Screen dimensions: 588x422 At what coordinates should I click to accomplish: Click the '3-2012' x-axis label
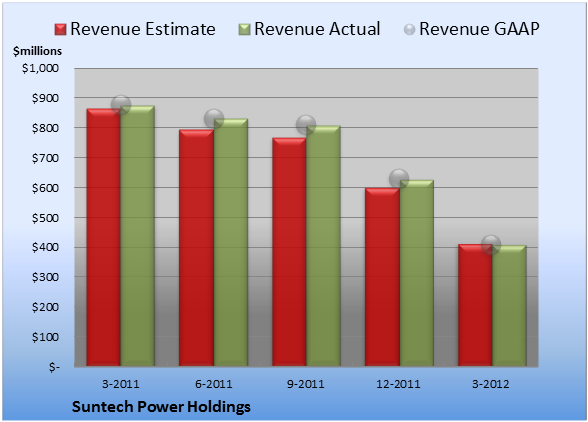click(x=491, y=384)
